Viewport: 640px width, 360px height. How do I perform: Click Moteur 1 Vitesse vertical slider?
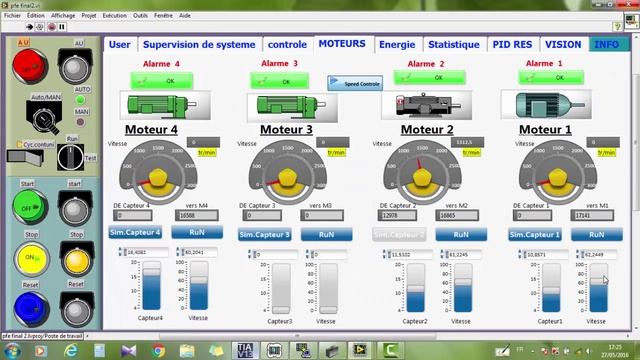[598, 288]
